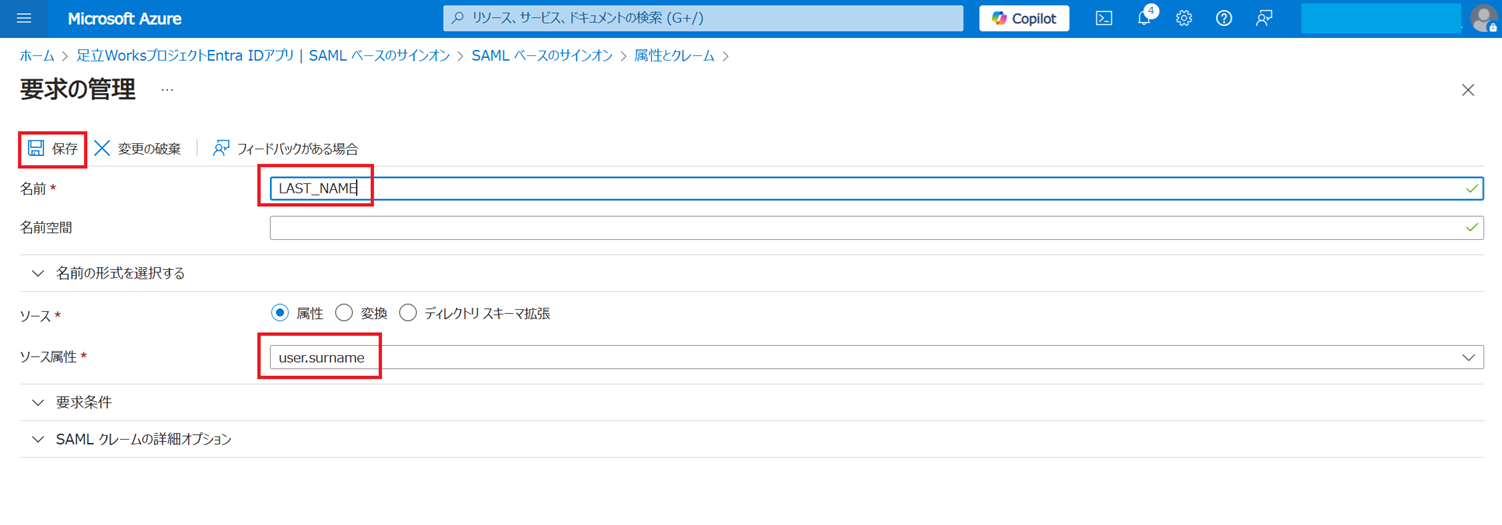
Task: Select the ディレクトリ スキーマ拡張 radio button
Action: click(x=408, y=313)
